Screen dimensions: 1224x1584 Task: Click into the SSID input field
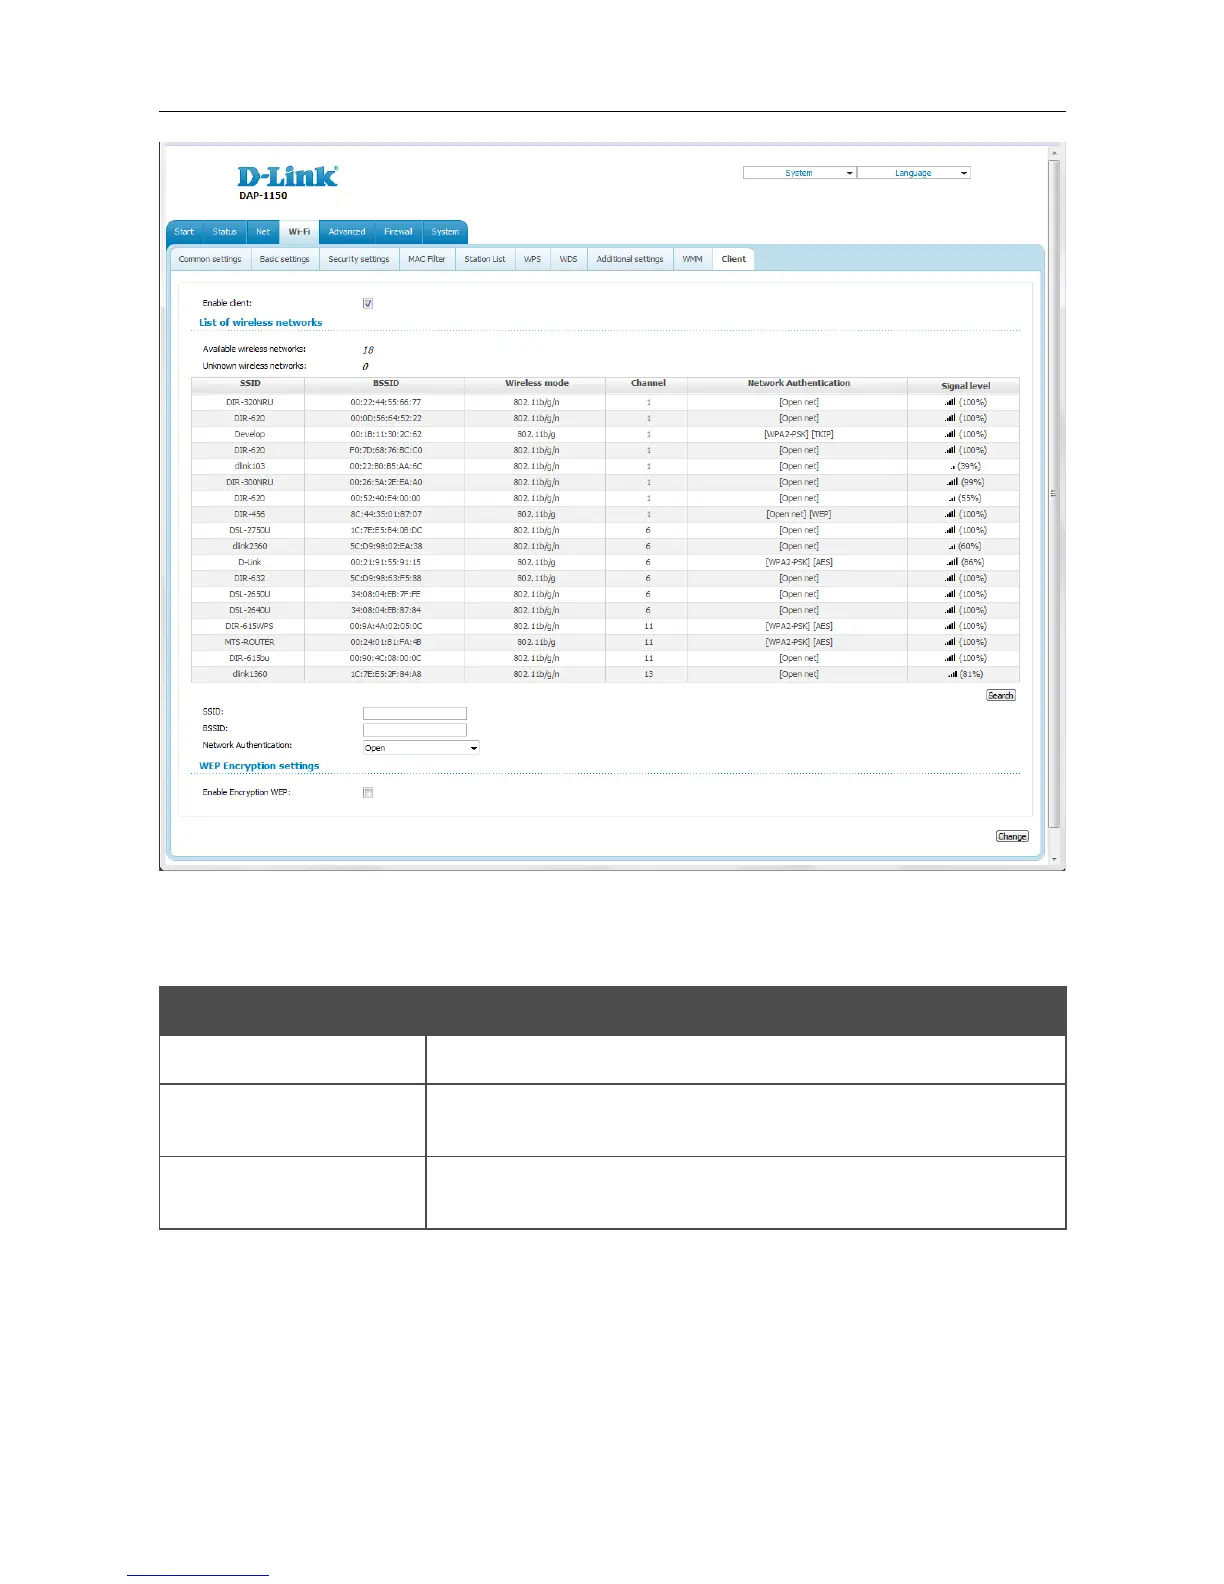pos(414,713)
